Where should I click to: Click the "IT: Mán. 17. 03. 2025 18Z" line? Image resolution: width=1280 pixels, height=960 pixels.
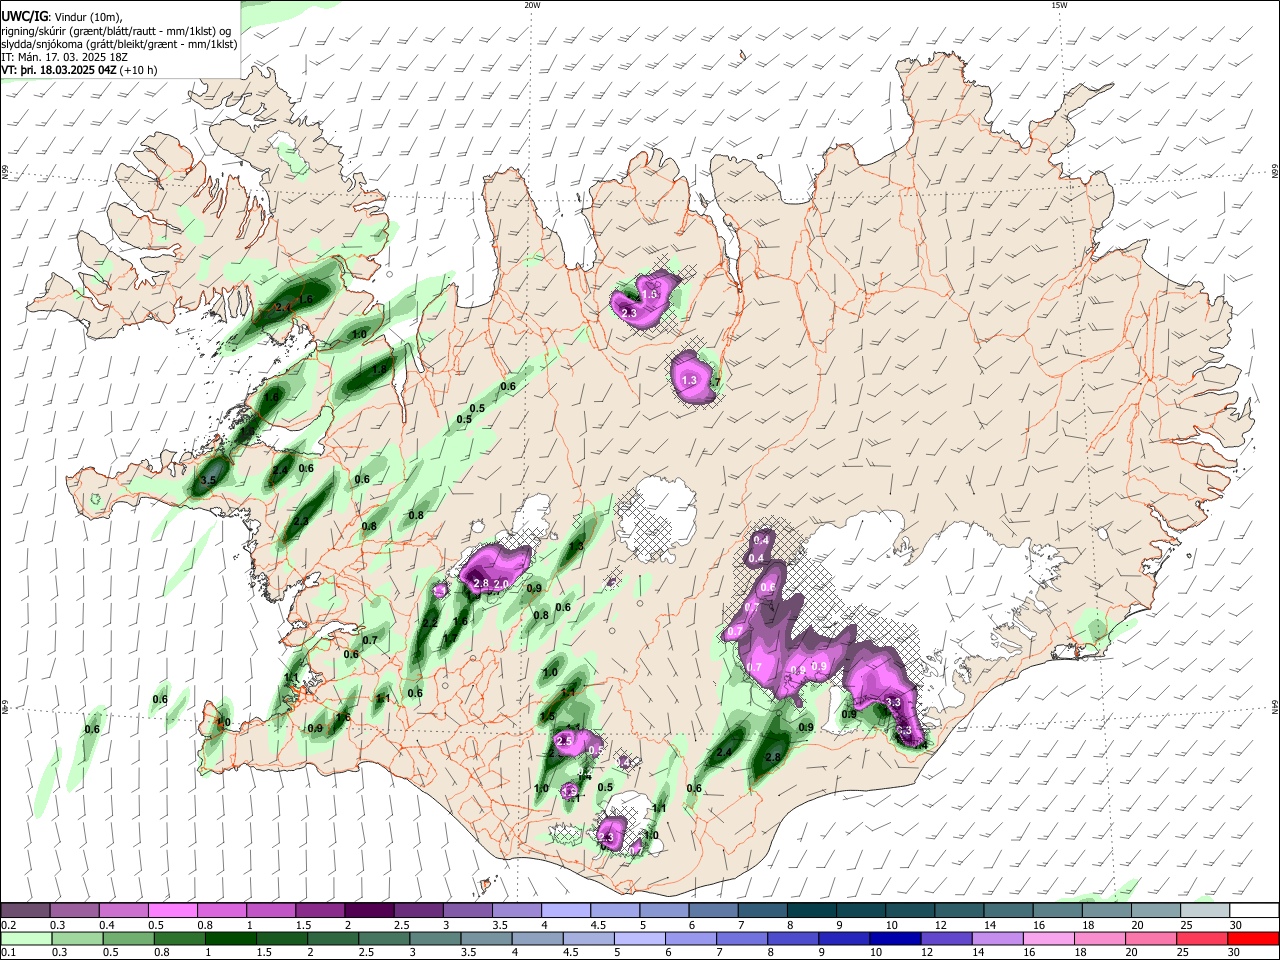point(65,57)
